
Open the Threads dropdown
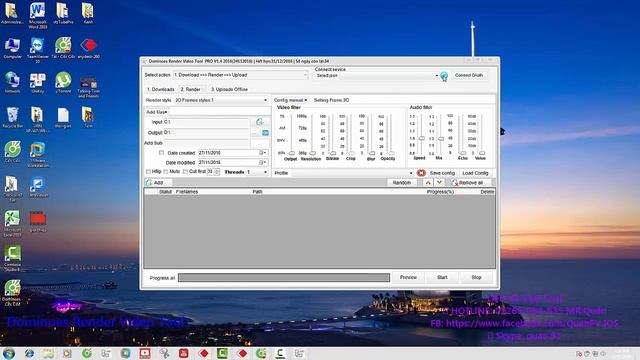pyautogui.click(x=257, y=172)
